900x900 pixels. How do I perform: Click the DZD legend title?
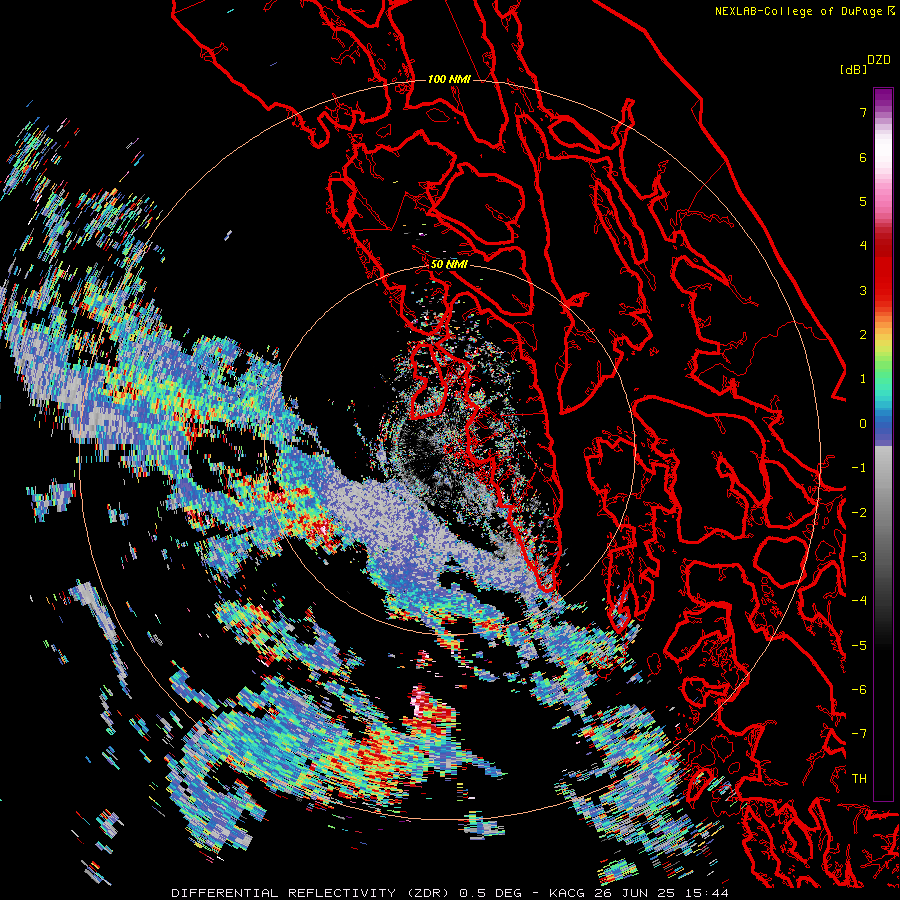click(x=879, y=60)
